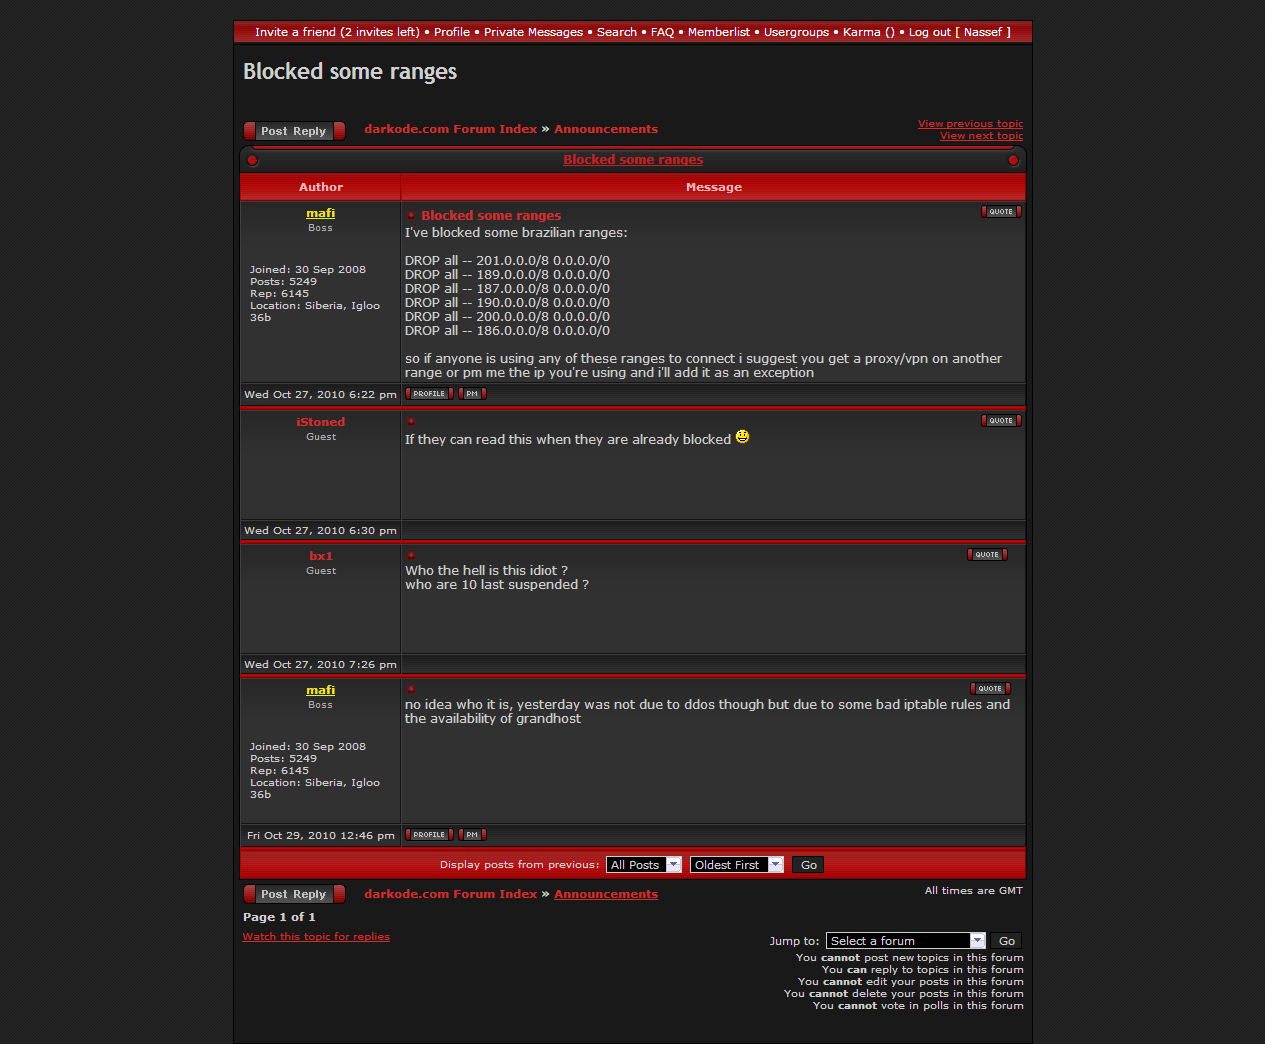Click Watch this topic for replies

point(316,937)
